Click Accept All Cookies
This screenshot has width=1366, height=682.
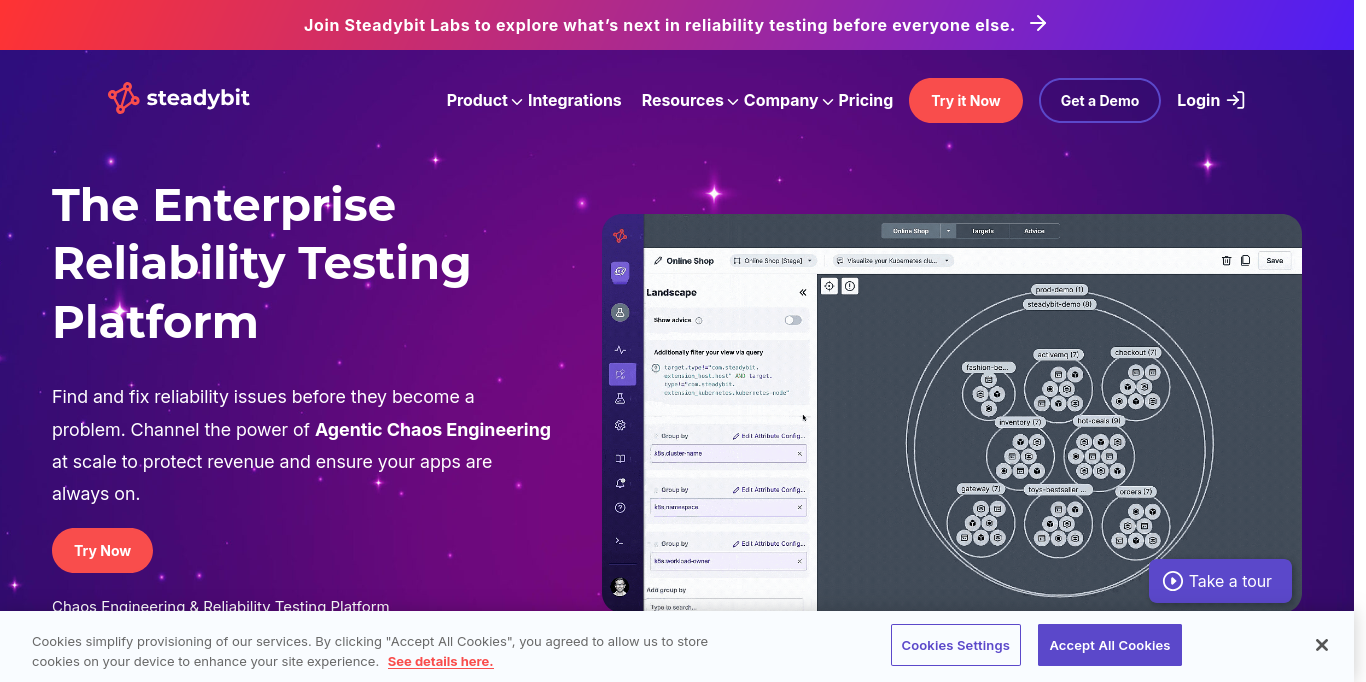pyautogui.click(x=1110, y=645)
